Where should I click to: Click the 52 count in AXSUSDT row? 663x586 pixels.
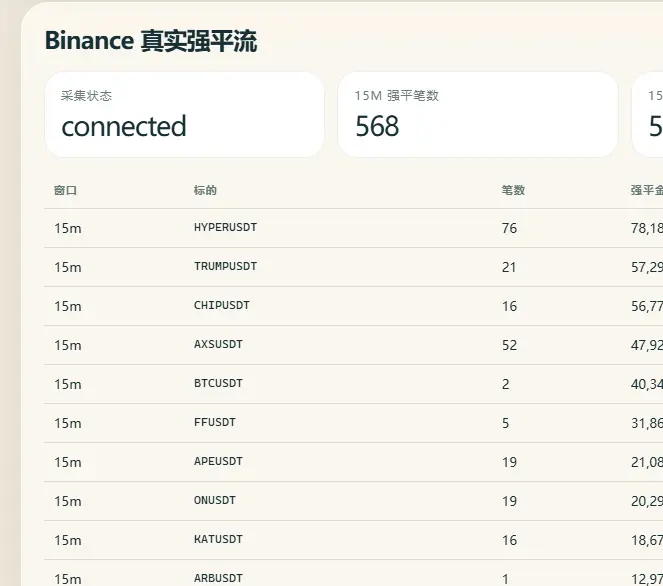pyautogui.click(x=509, y=345)
